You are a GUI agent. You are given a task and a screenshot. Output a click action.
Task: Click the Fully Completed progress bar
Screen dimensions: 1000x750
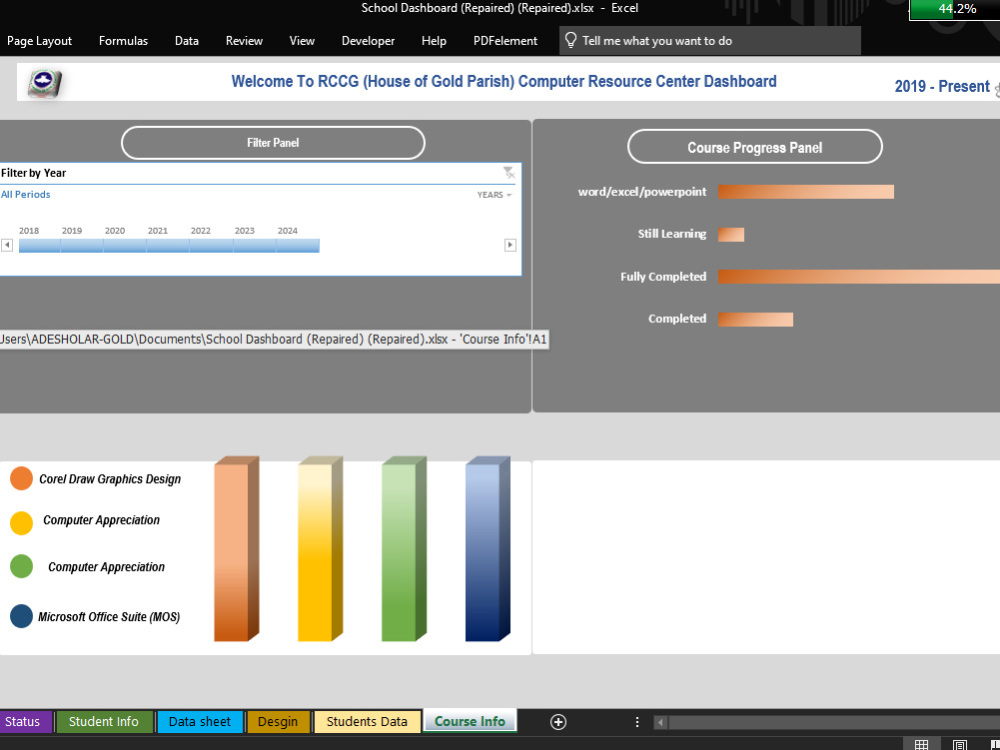coord(859,277)
